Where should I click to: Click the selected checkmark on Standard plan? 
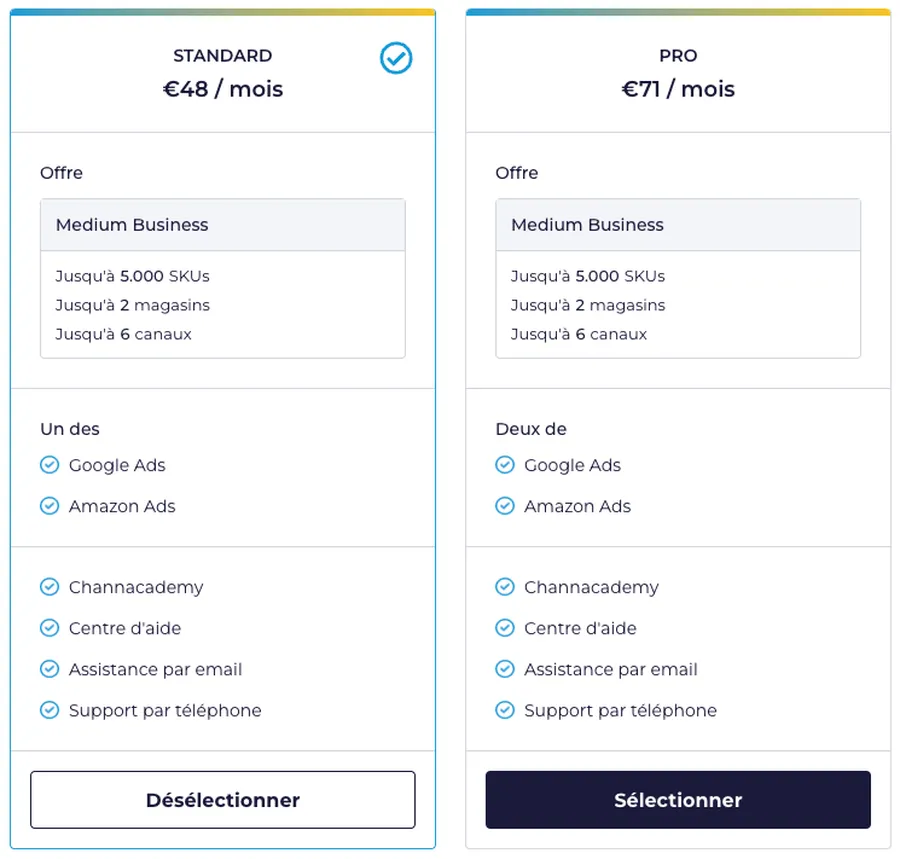point(396,59)
